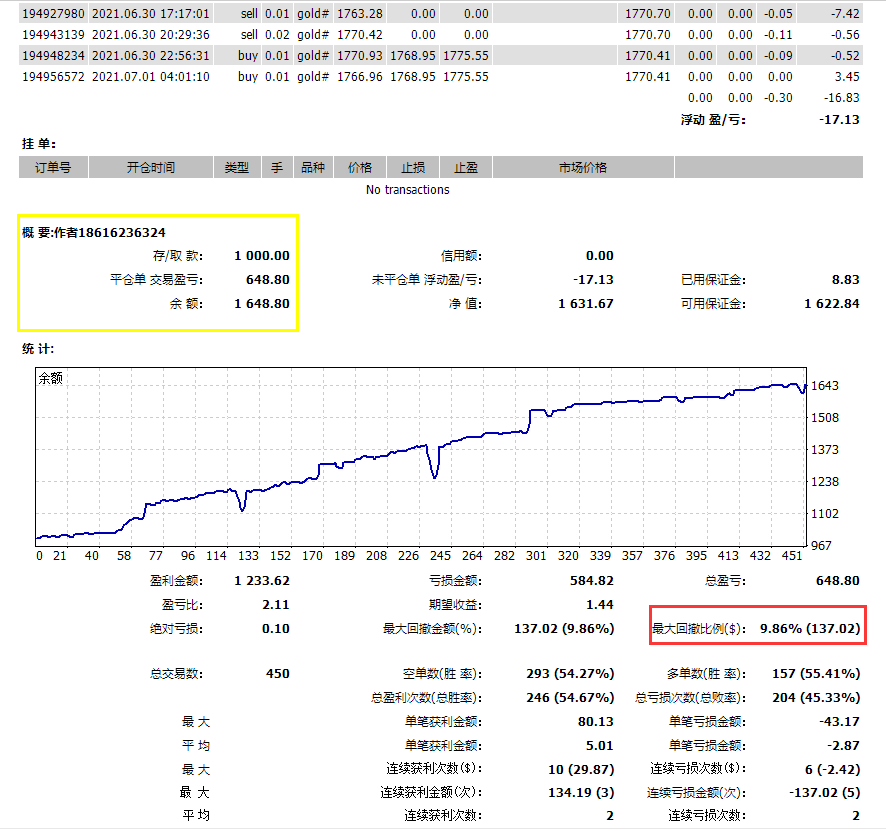Click the No transactions text
The image size is (886, 831).
408,190
